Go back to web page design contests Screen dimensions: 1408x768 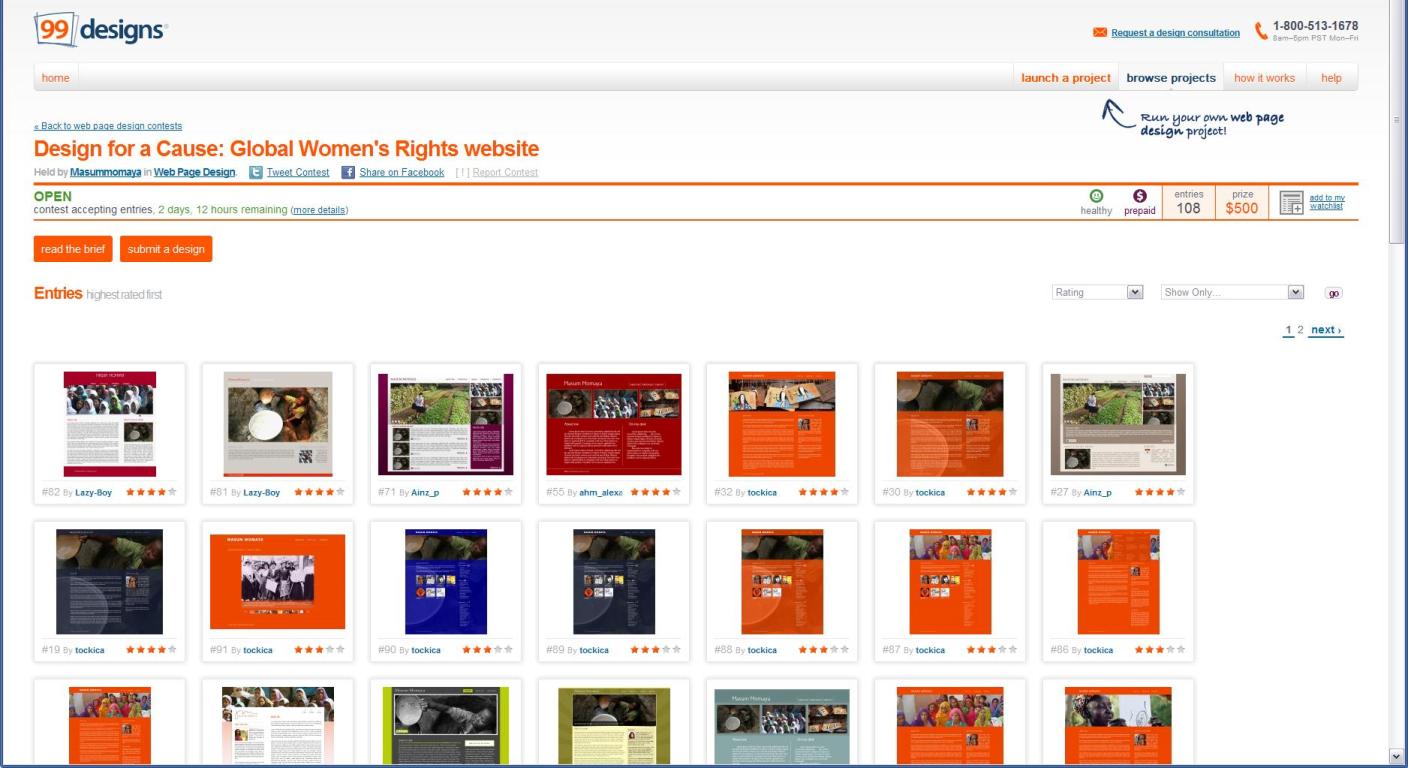(x=108, y=126)
